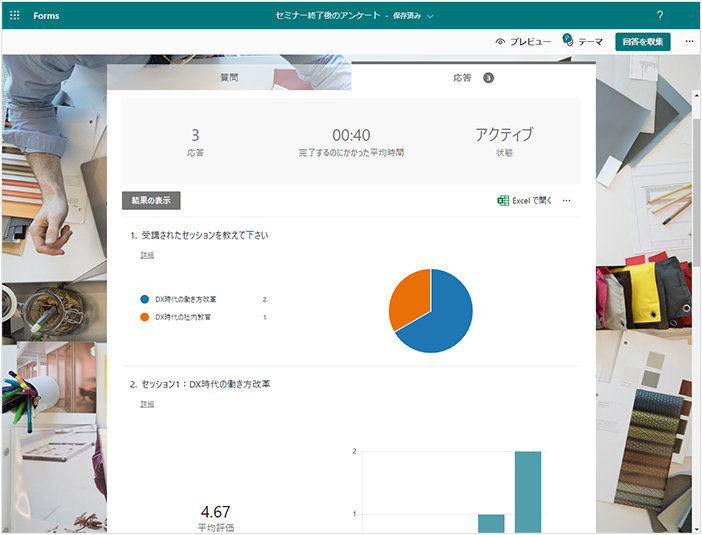Click the Forms home label

pos(46,16)
